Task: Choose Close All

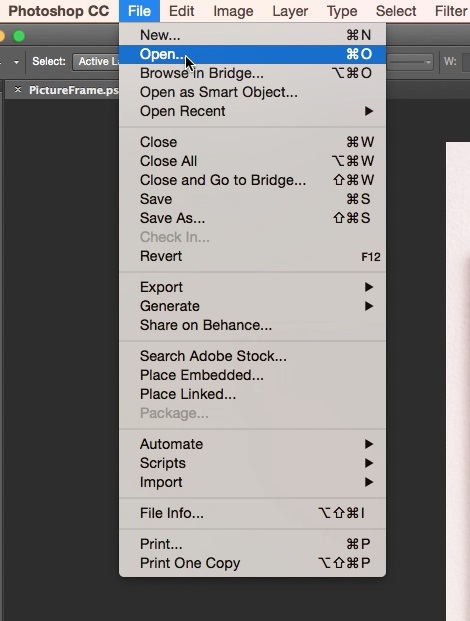Action: pyautogui.click(x=252, y=161)
